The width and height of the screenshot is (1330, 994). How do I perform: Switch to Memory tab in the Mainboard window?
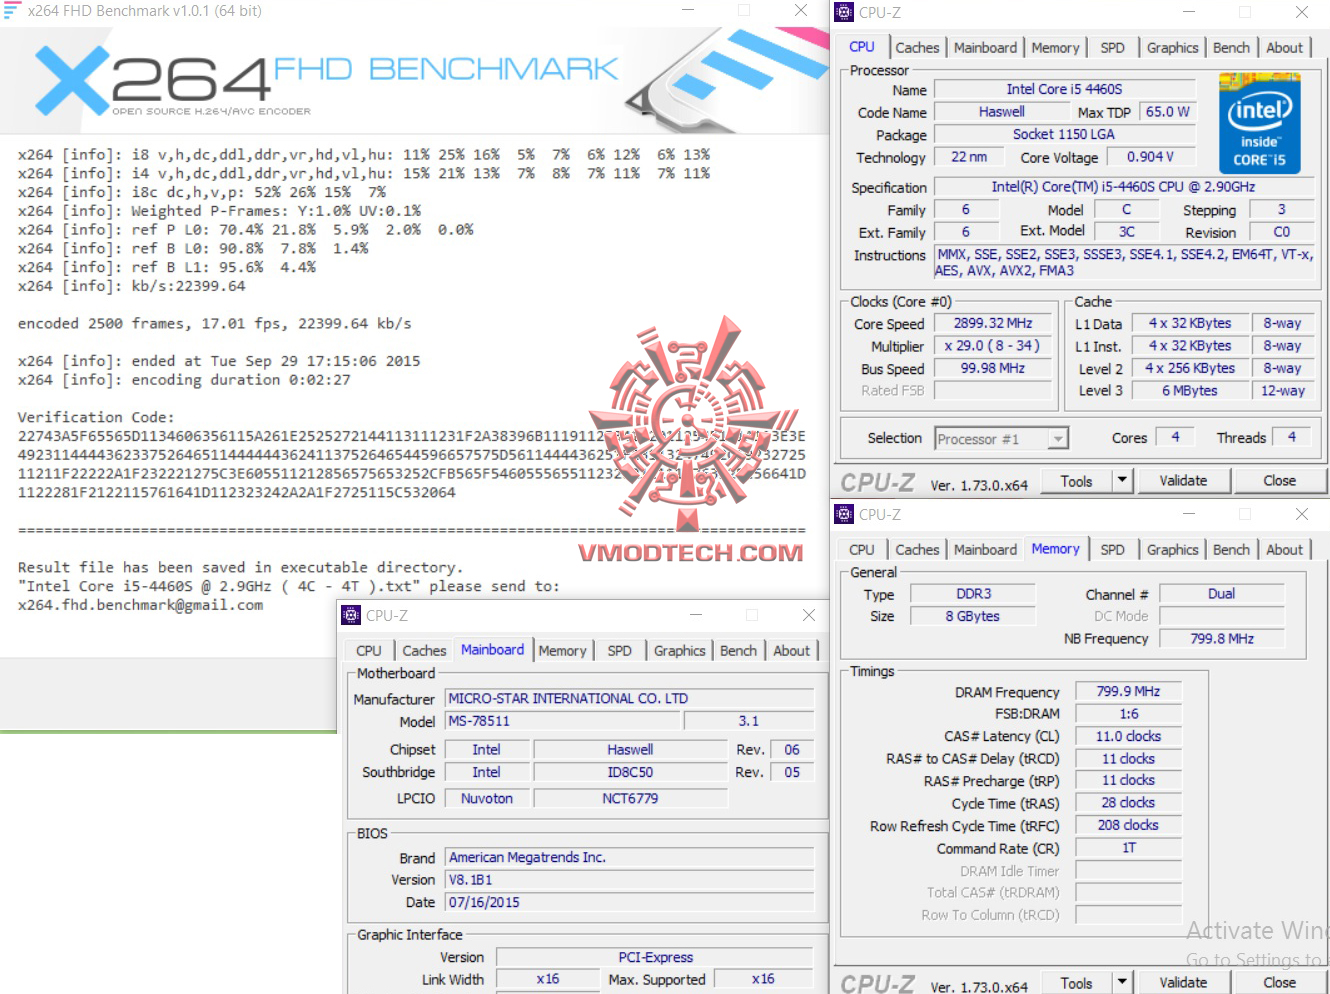point(562,651)
